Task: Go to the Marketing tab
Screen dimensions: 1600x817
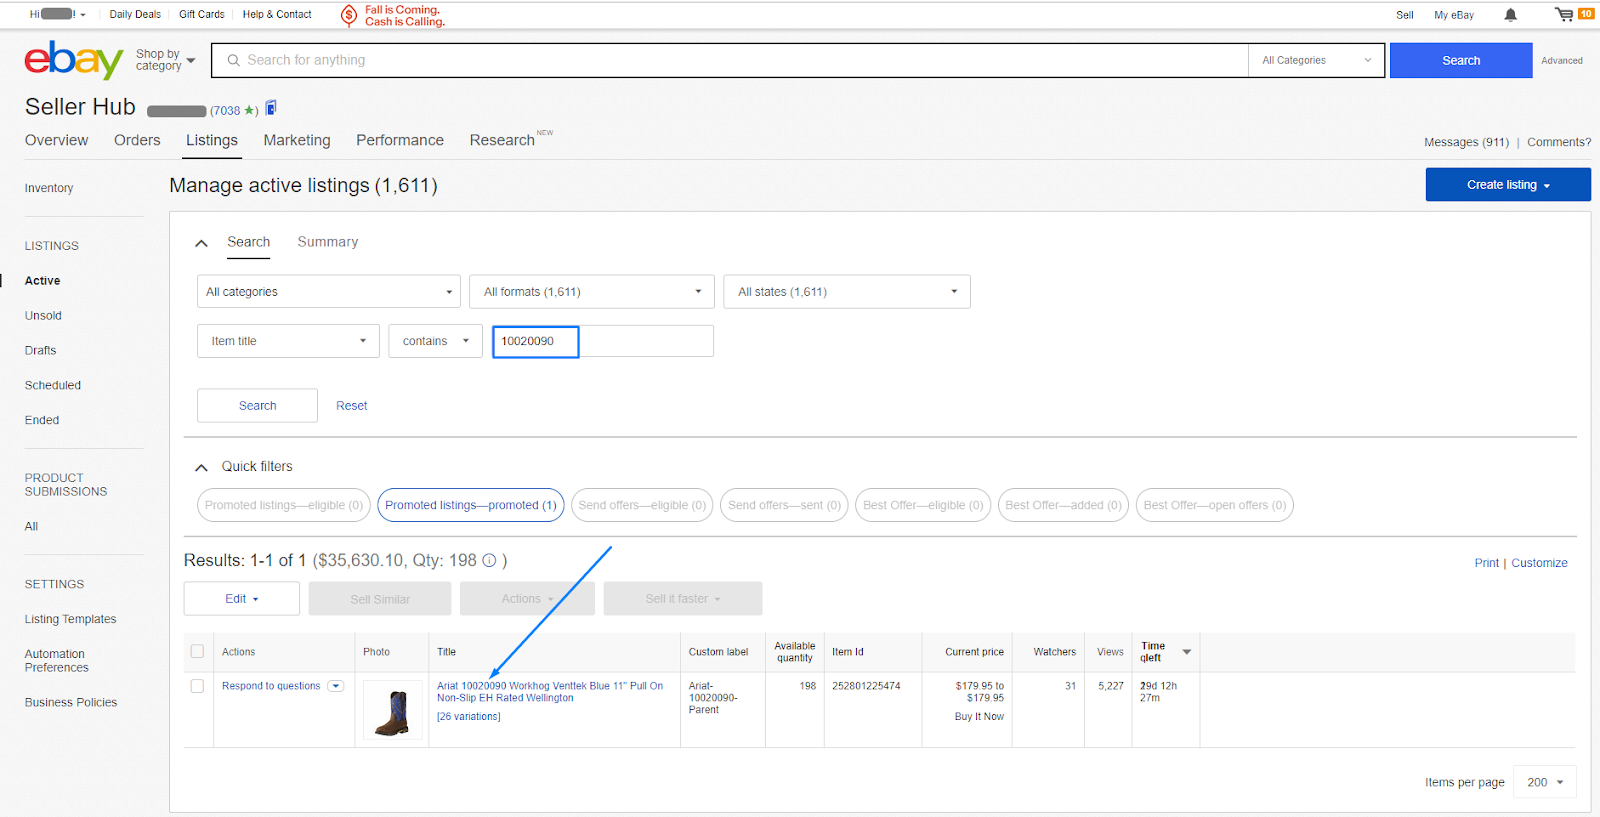Action: coord(297,140)
